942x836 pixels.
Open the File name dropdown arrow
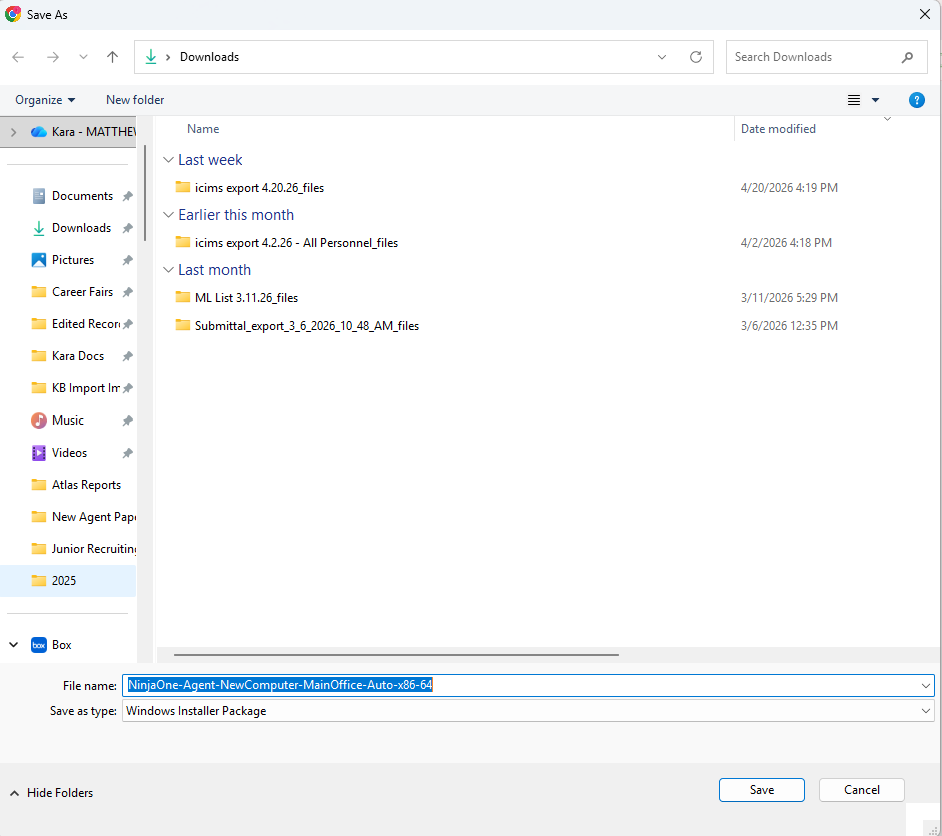[925, 686]
